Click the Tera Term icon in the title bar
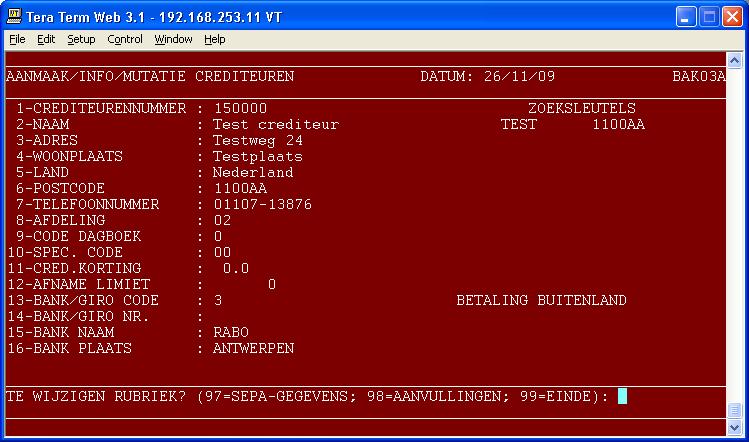The height and width of the screenshot is (442, 749). tap(15, 16)
